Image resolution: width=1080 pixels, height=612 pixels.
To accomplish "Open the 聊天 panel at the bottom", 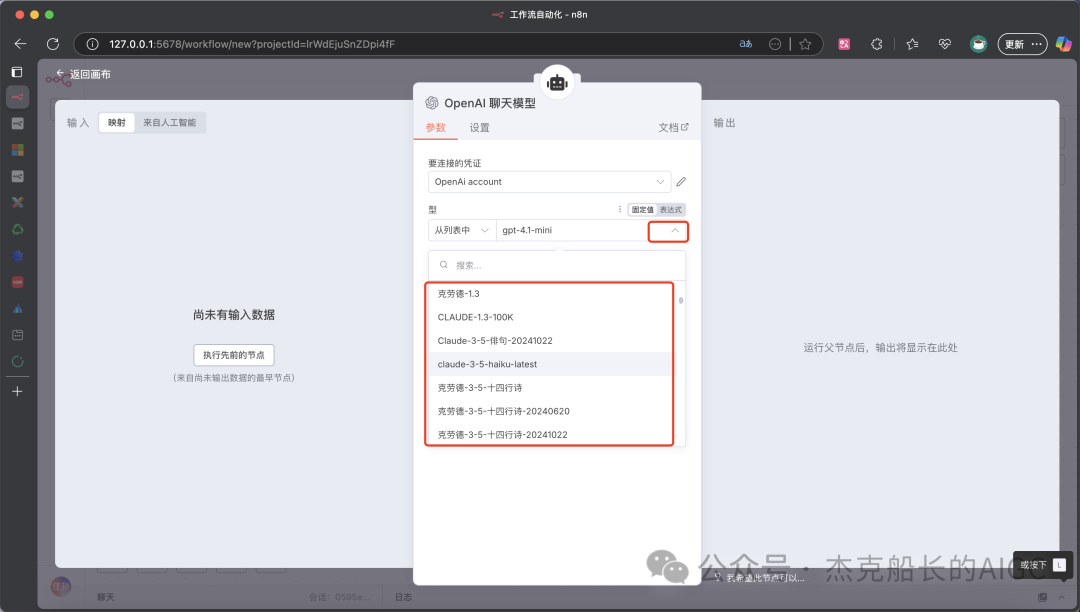I will pyautogui.click(x=105, y=597).
